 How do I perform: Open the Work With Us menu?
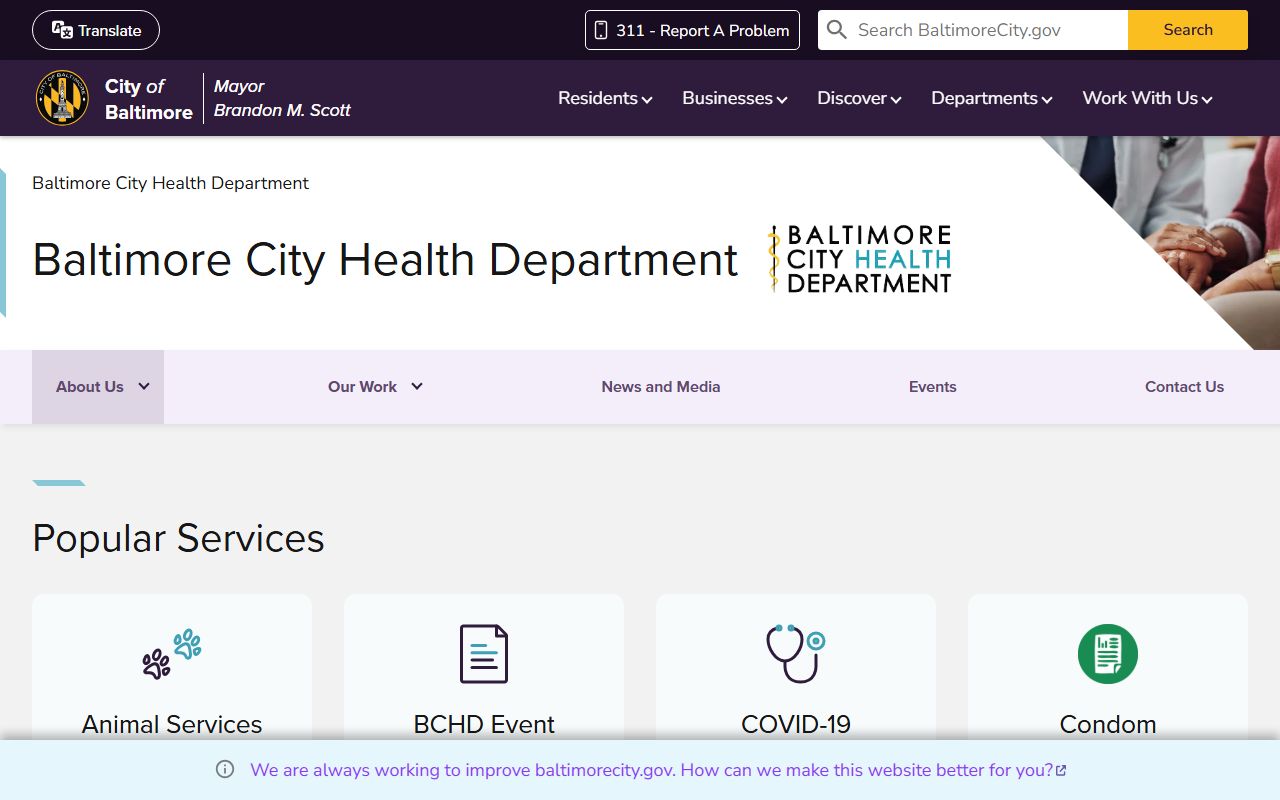[1147, 98]
